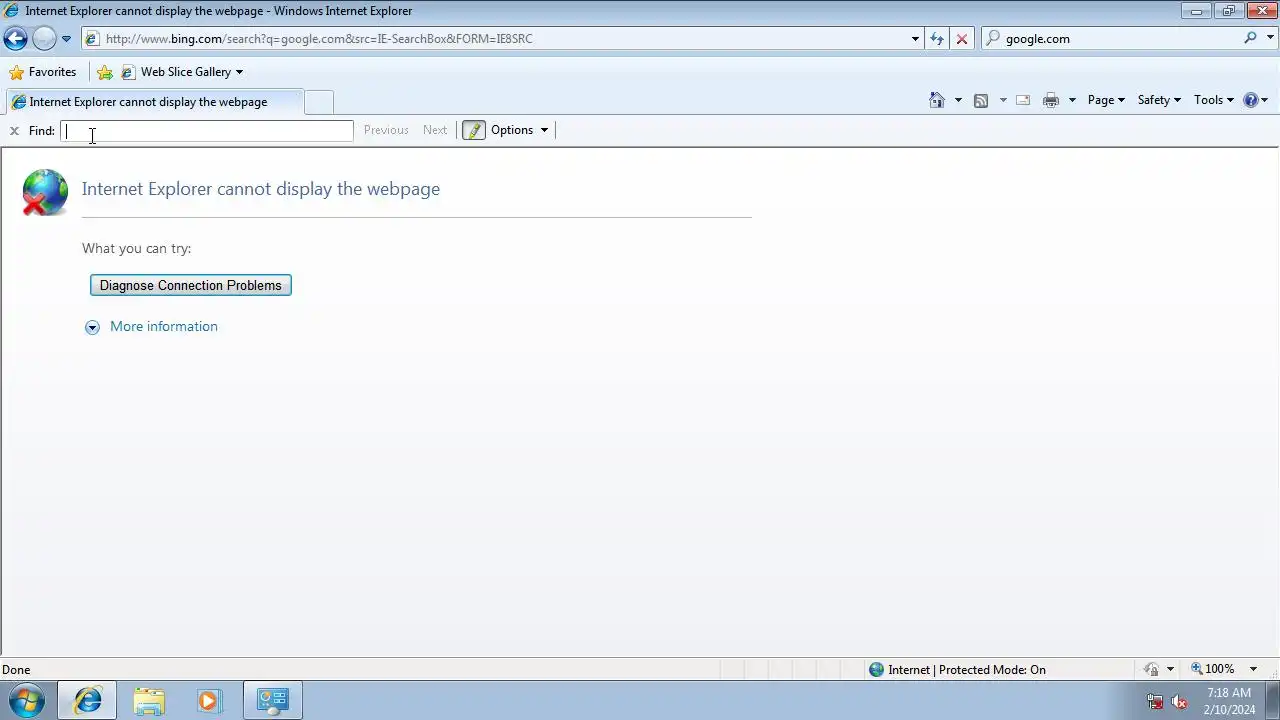
Task: Open the Page menu
Action: pos(1106,100)
